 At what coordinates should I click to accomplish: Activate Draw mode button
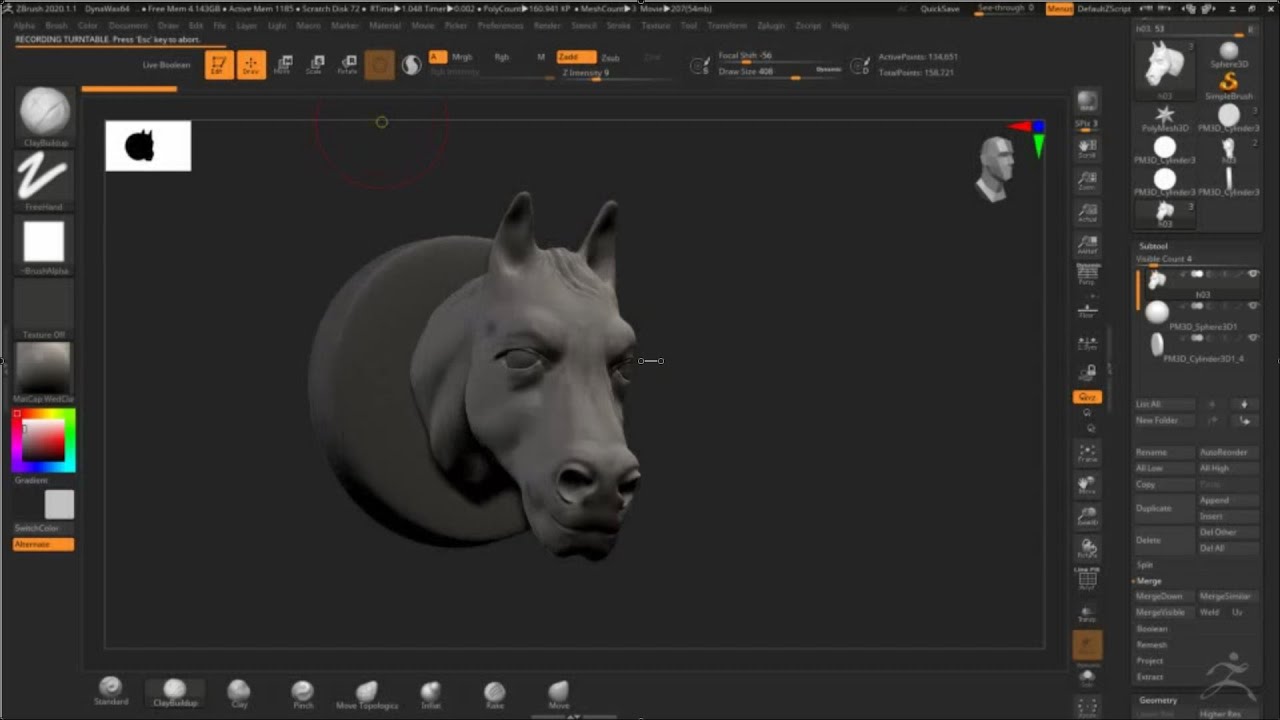[251, 65]
